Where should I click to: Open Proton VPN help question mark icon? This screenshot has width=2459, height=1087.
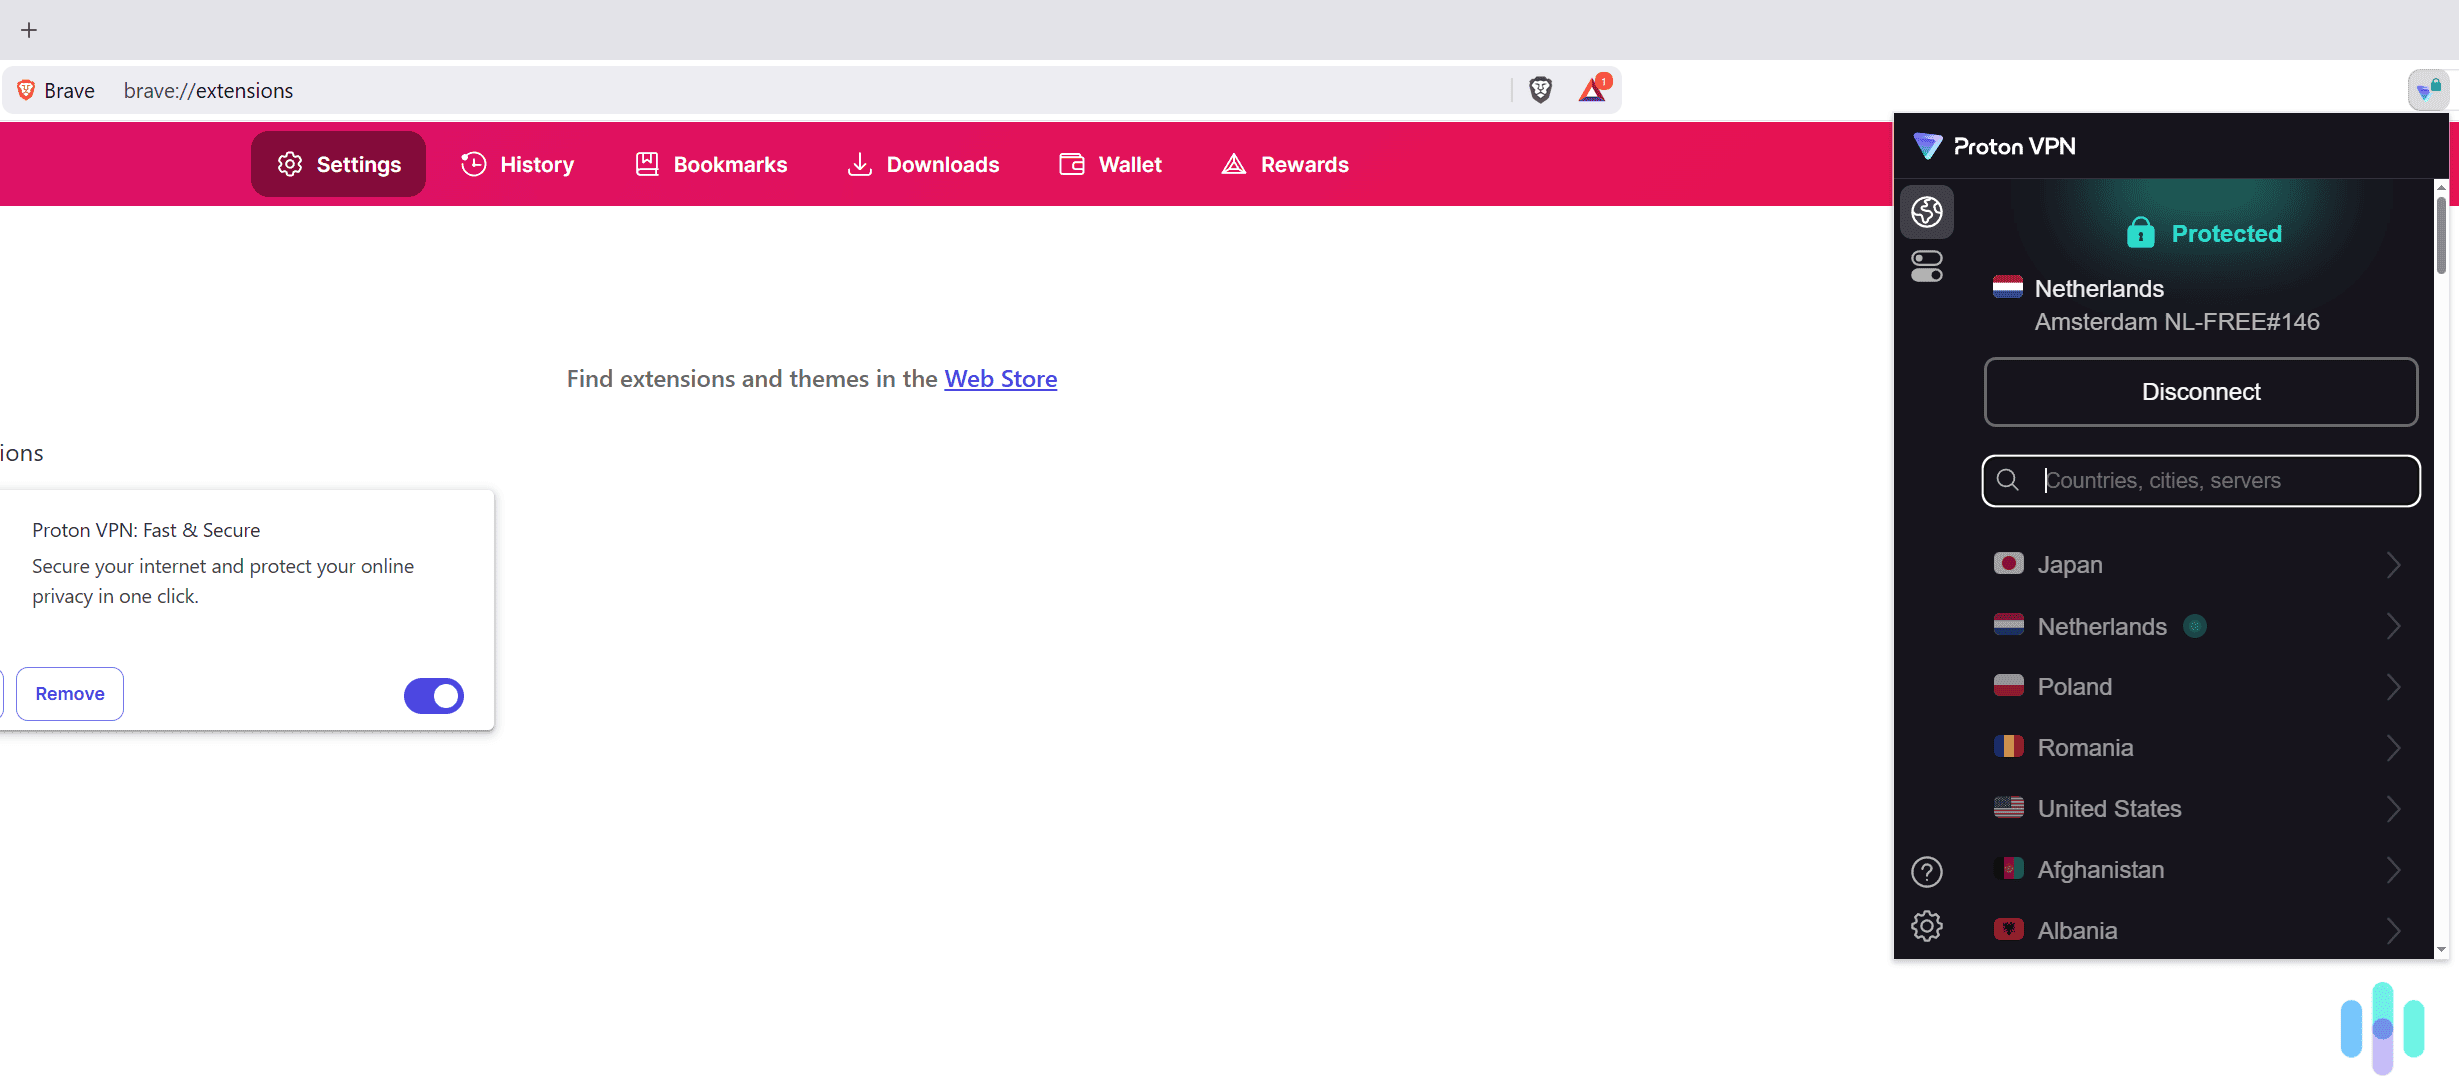pyautogui.click(x=1926, y=872)
